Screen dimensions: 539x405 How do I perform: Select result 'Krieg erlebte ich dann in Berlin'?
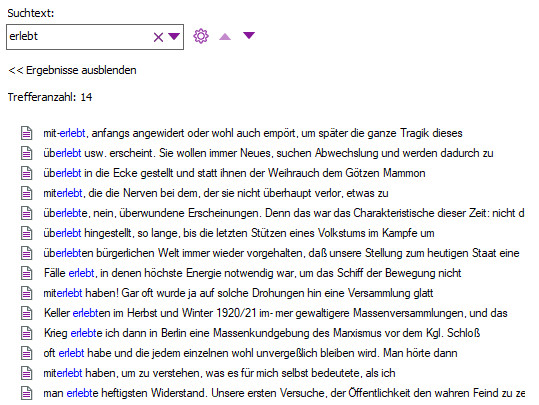[x=262, y=333]
